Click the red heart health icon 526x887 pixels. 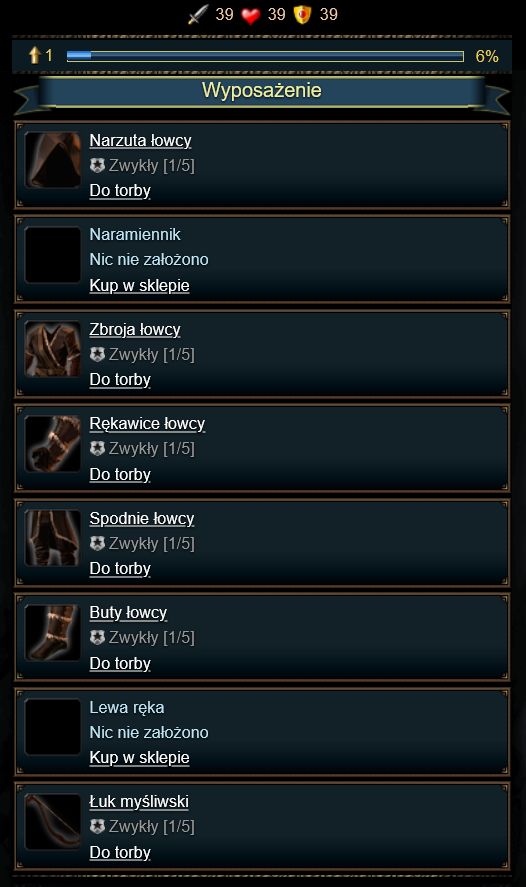pyautogui.click(x=251, y=15)
